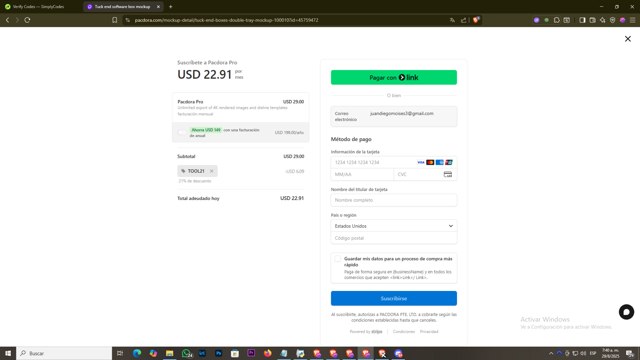Open the Brave Shields lion icon
Viewport: 640px width, 360px height.
point(476,20)
